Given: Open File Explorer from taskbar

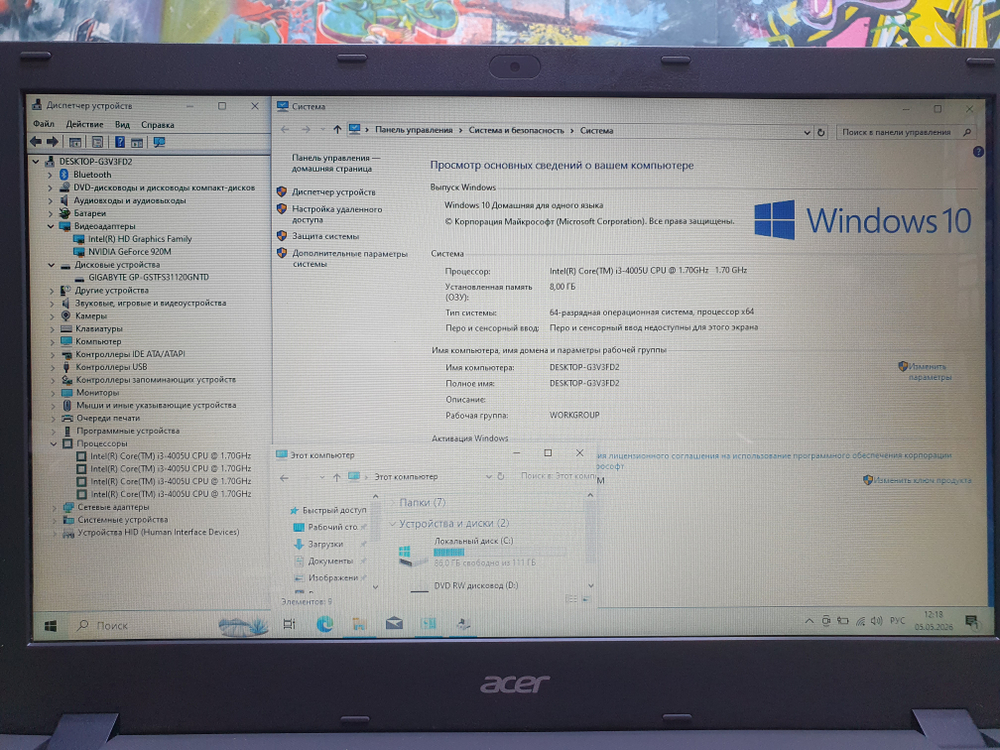Looking at the screenshot, I should click(359, 624).
